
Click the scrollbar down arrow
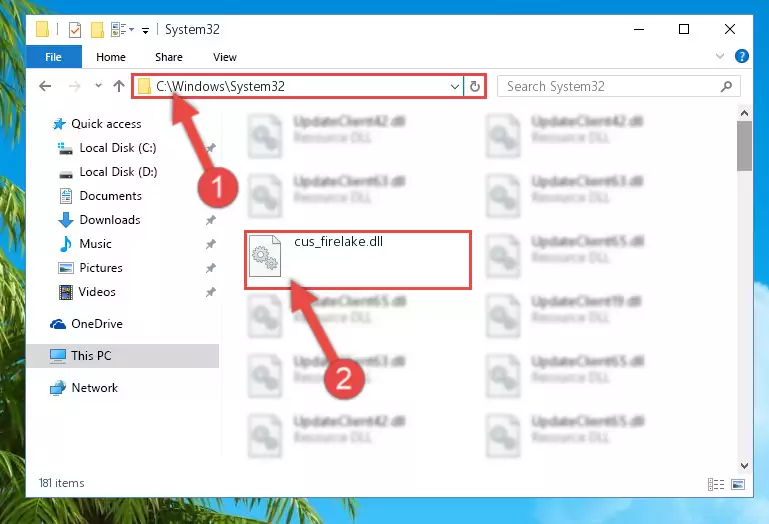tap(744, 466)
